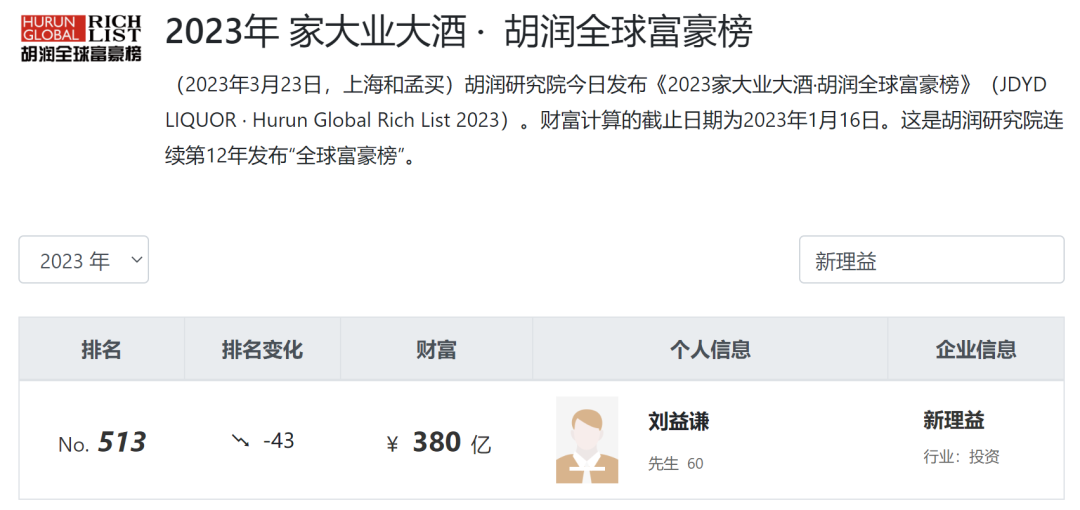The image size is (1080, 510).
Task: Click the downward trend arrow icon
Action: point(240,441)
